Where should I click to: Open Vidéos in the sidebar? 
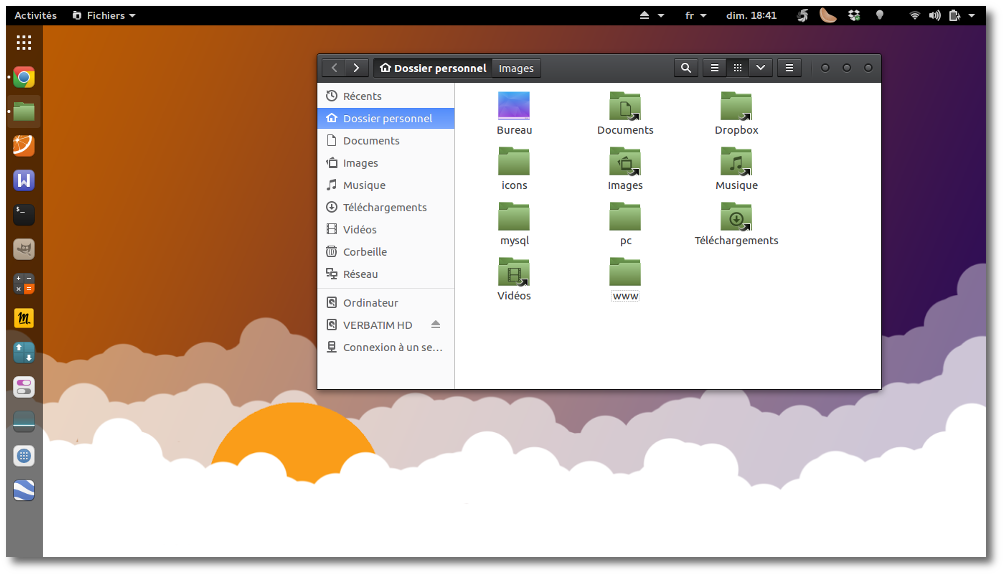[385, 230]
